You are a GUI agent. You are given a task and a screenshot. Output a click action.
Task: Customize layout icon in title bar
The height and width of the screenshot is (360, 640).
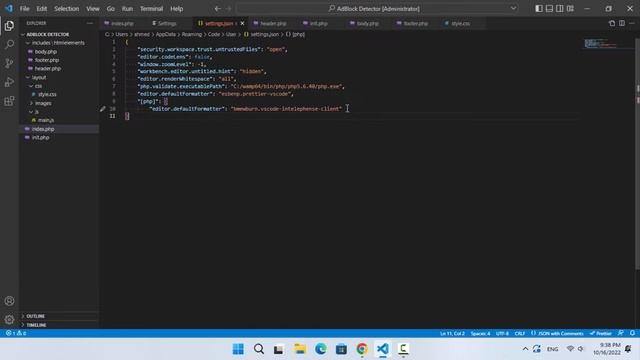570,9
